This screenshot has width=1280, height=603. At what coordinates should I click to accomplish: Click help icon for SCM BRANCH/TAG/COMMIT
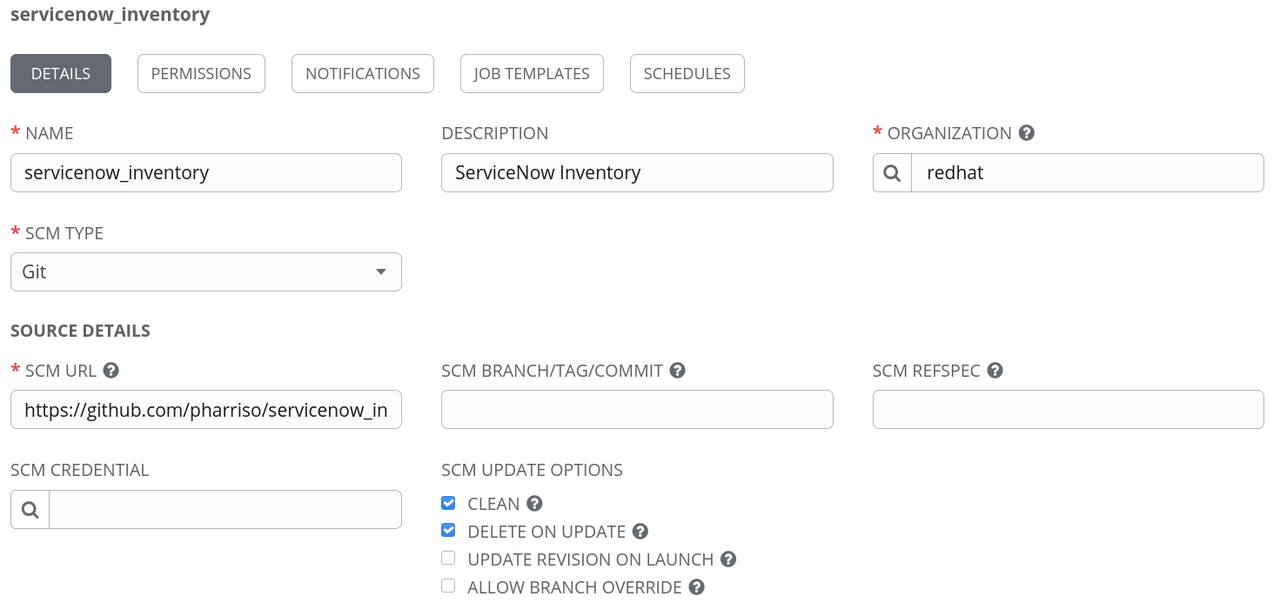[678, 370]
